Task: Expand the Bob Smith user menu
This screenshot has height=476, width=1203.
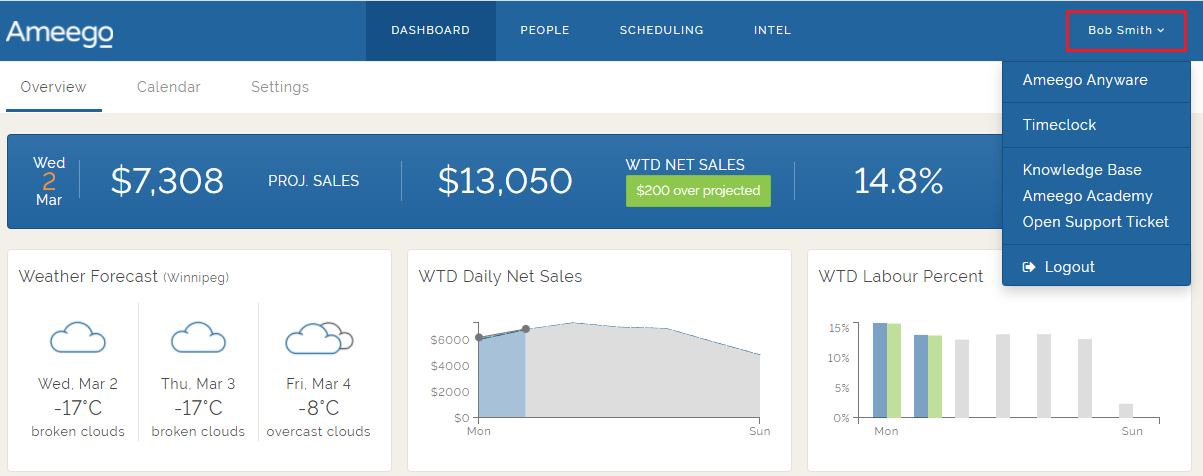Action: click(1126, 30)
